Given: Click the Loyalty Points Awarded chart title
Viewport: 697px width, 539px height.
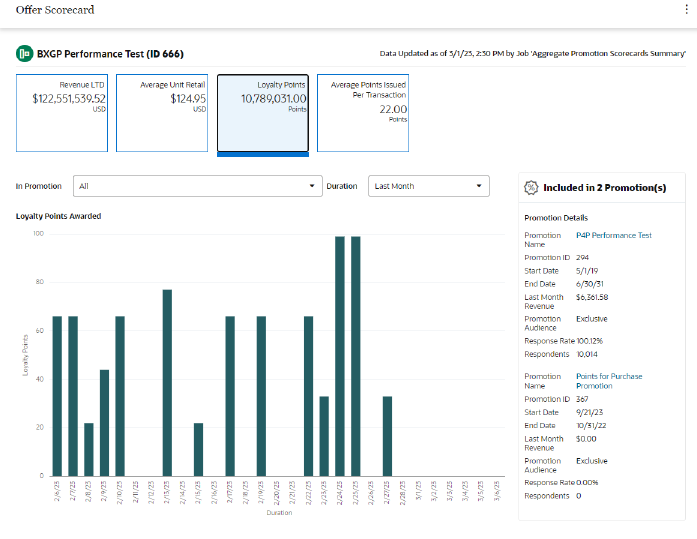Looking at the screenshot, I should [58, 216].
